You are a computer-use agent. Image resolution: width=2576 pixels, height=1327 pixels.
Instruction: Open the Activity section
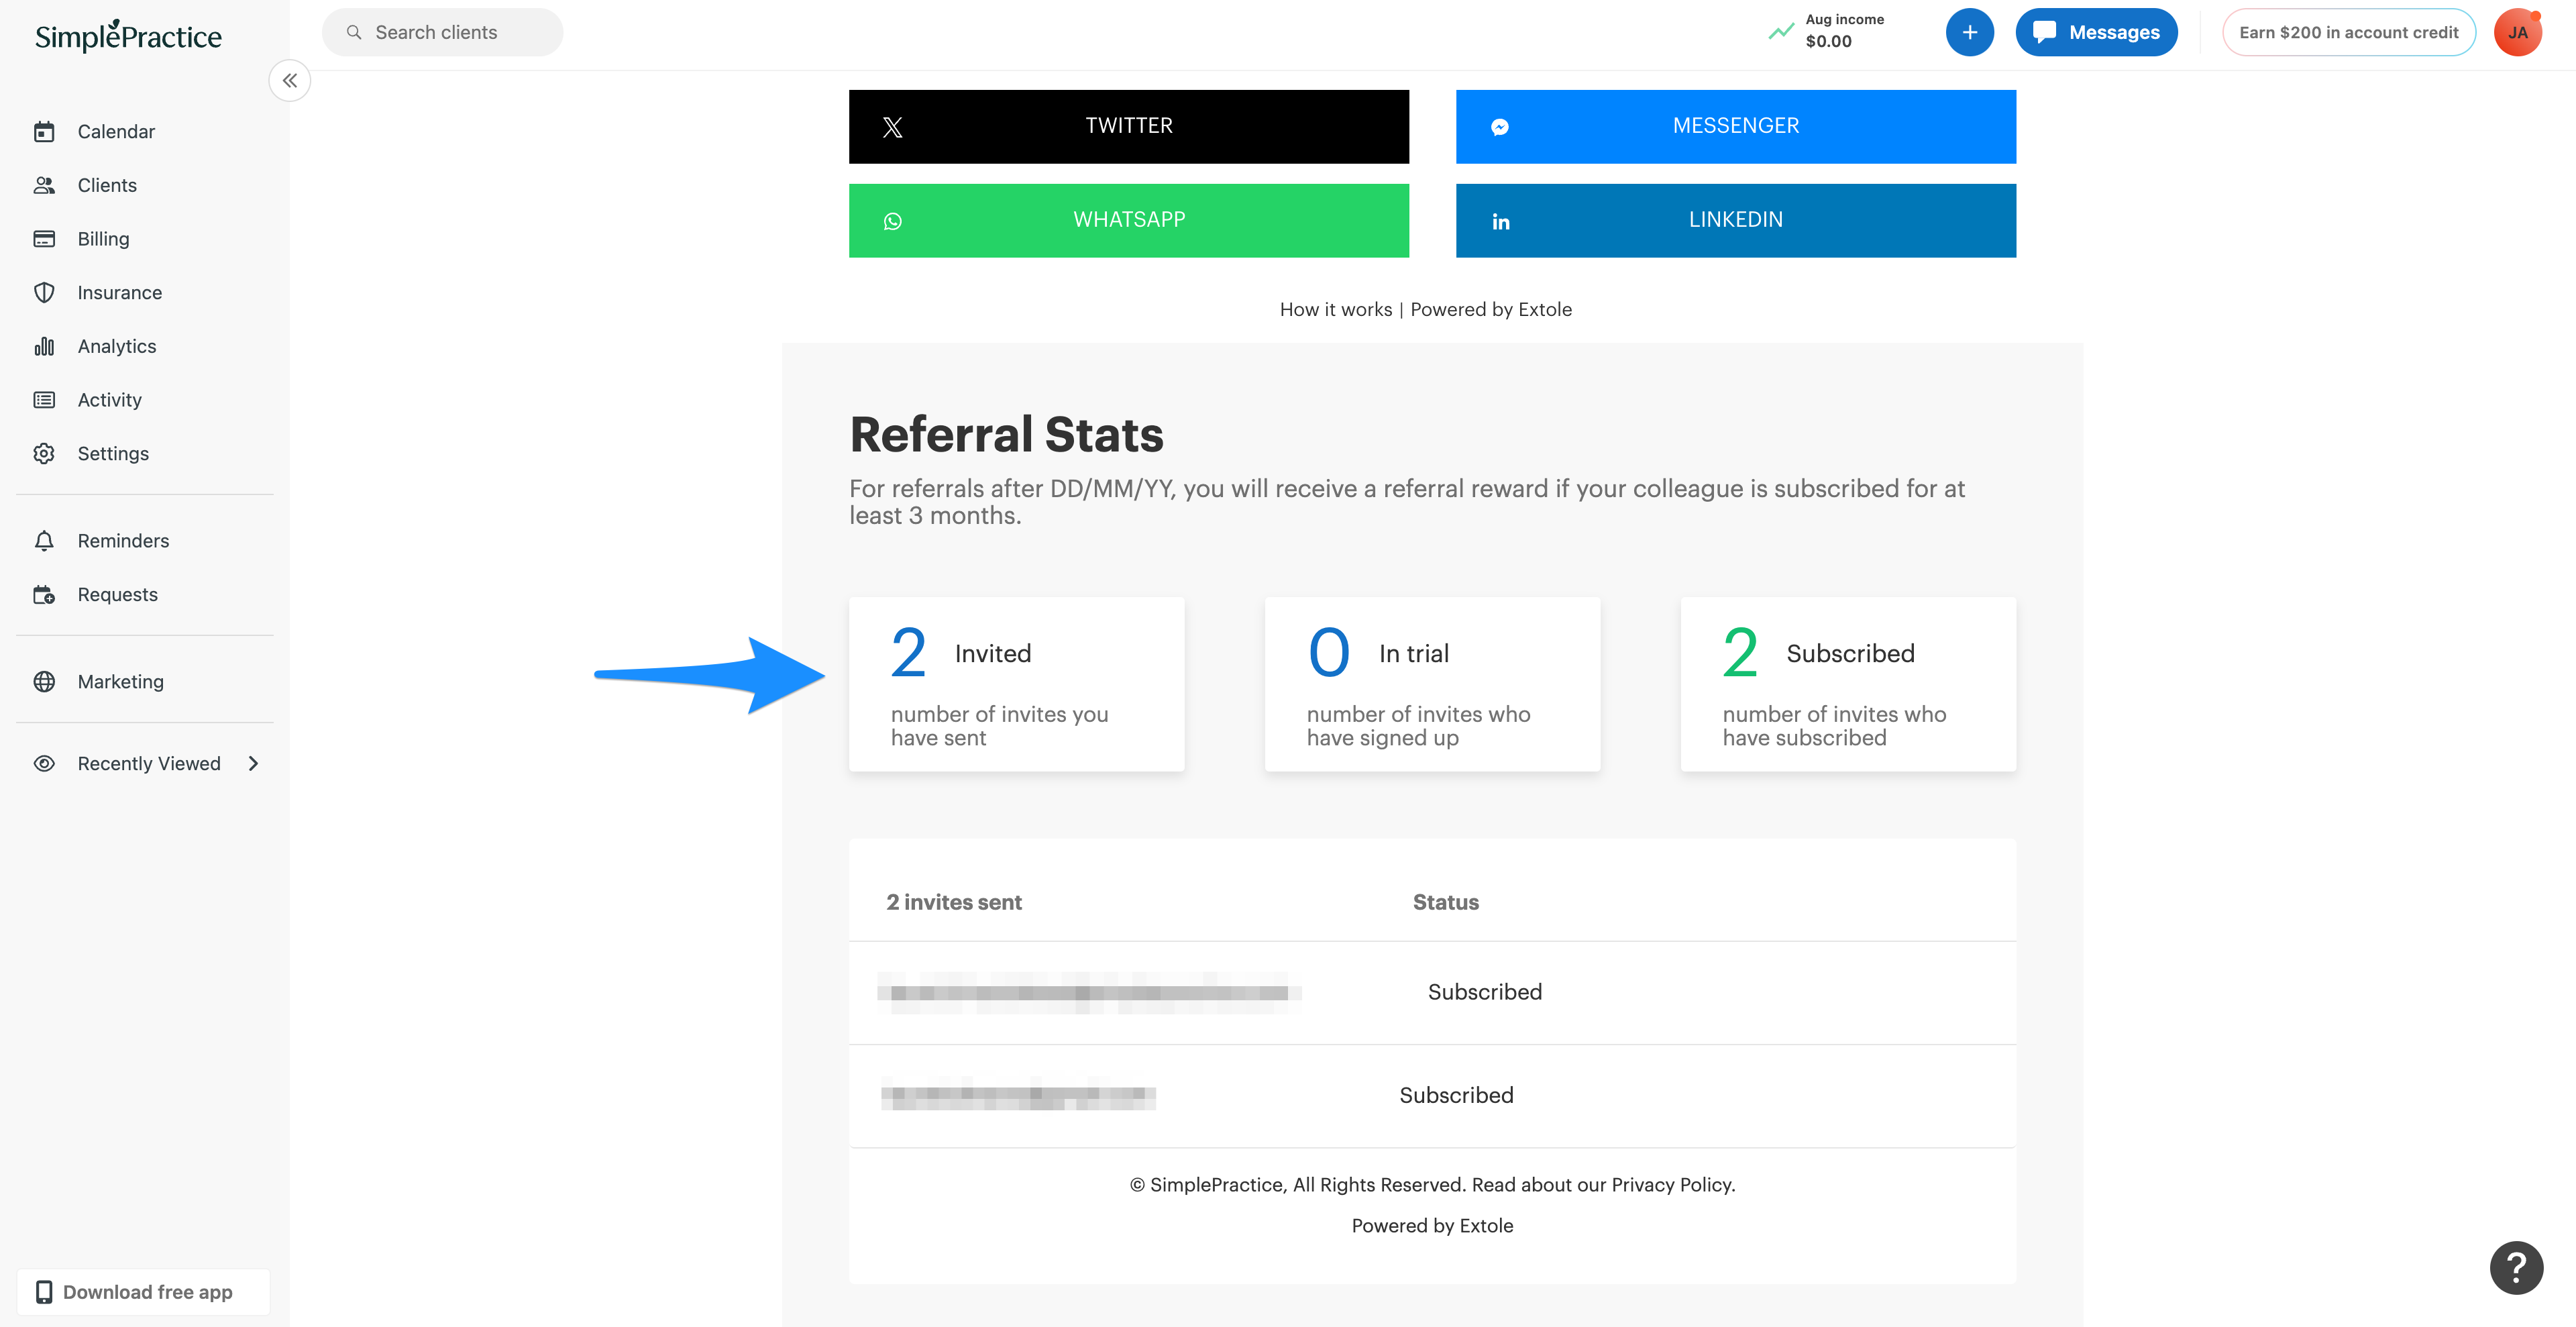109,400
